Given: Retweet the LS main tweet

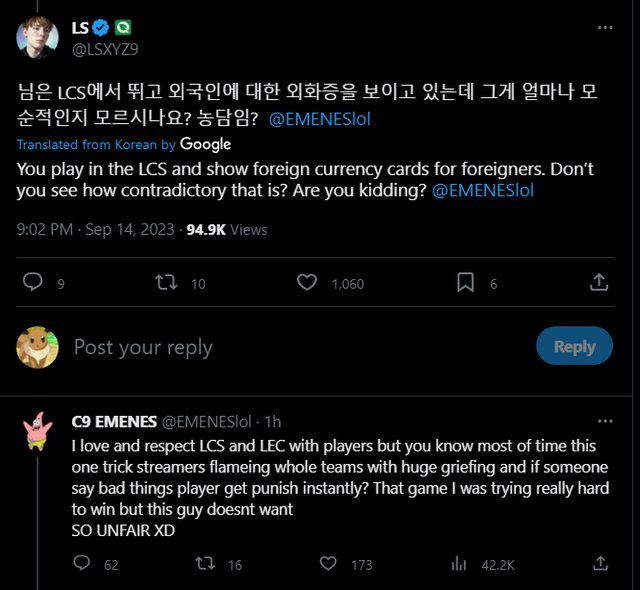Looking at the screenshot, I should [167, 283].
